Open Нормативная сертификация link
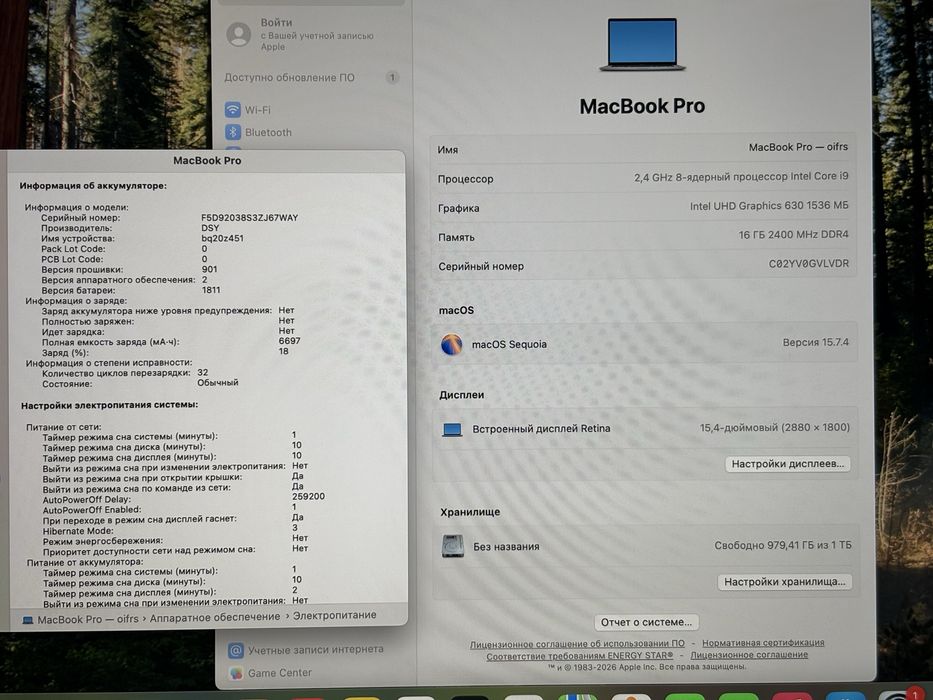This screenshot has width=933, height=700. pos(763,643)
